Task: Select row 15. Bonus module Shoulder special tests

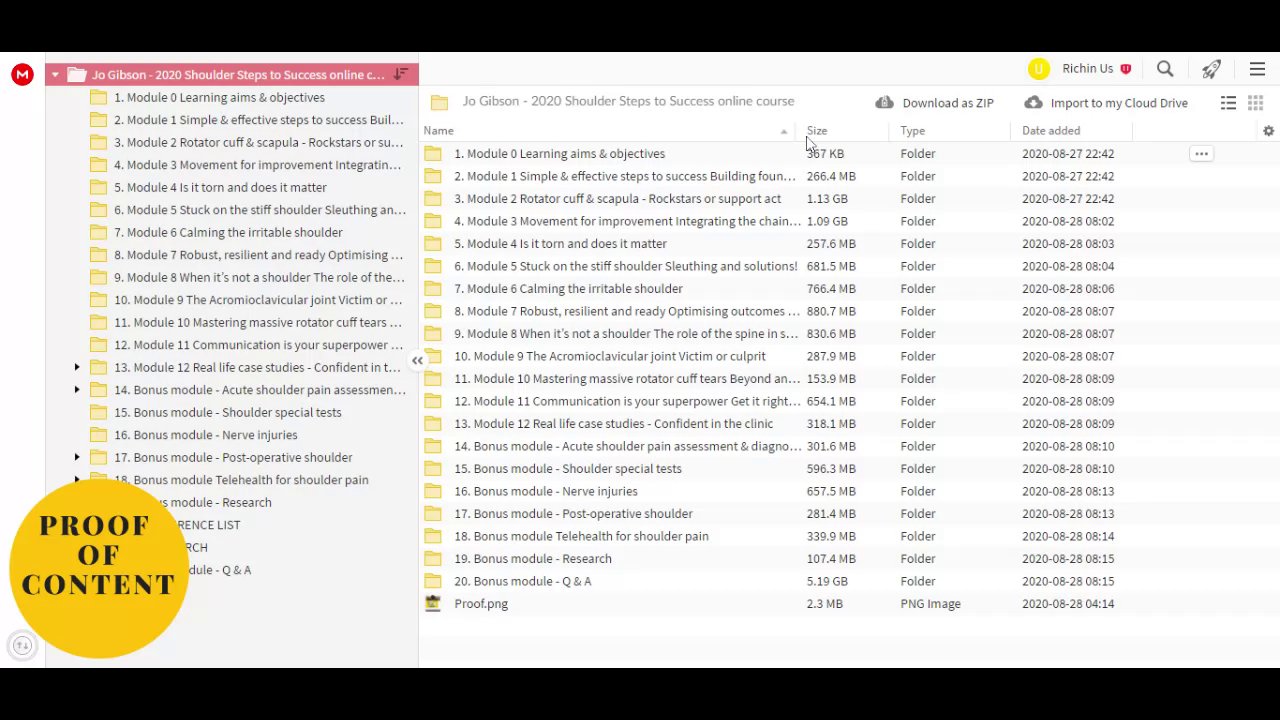Action: [x=848, y=469]
